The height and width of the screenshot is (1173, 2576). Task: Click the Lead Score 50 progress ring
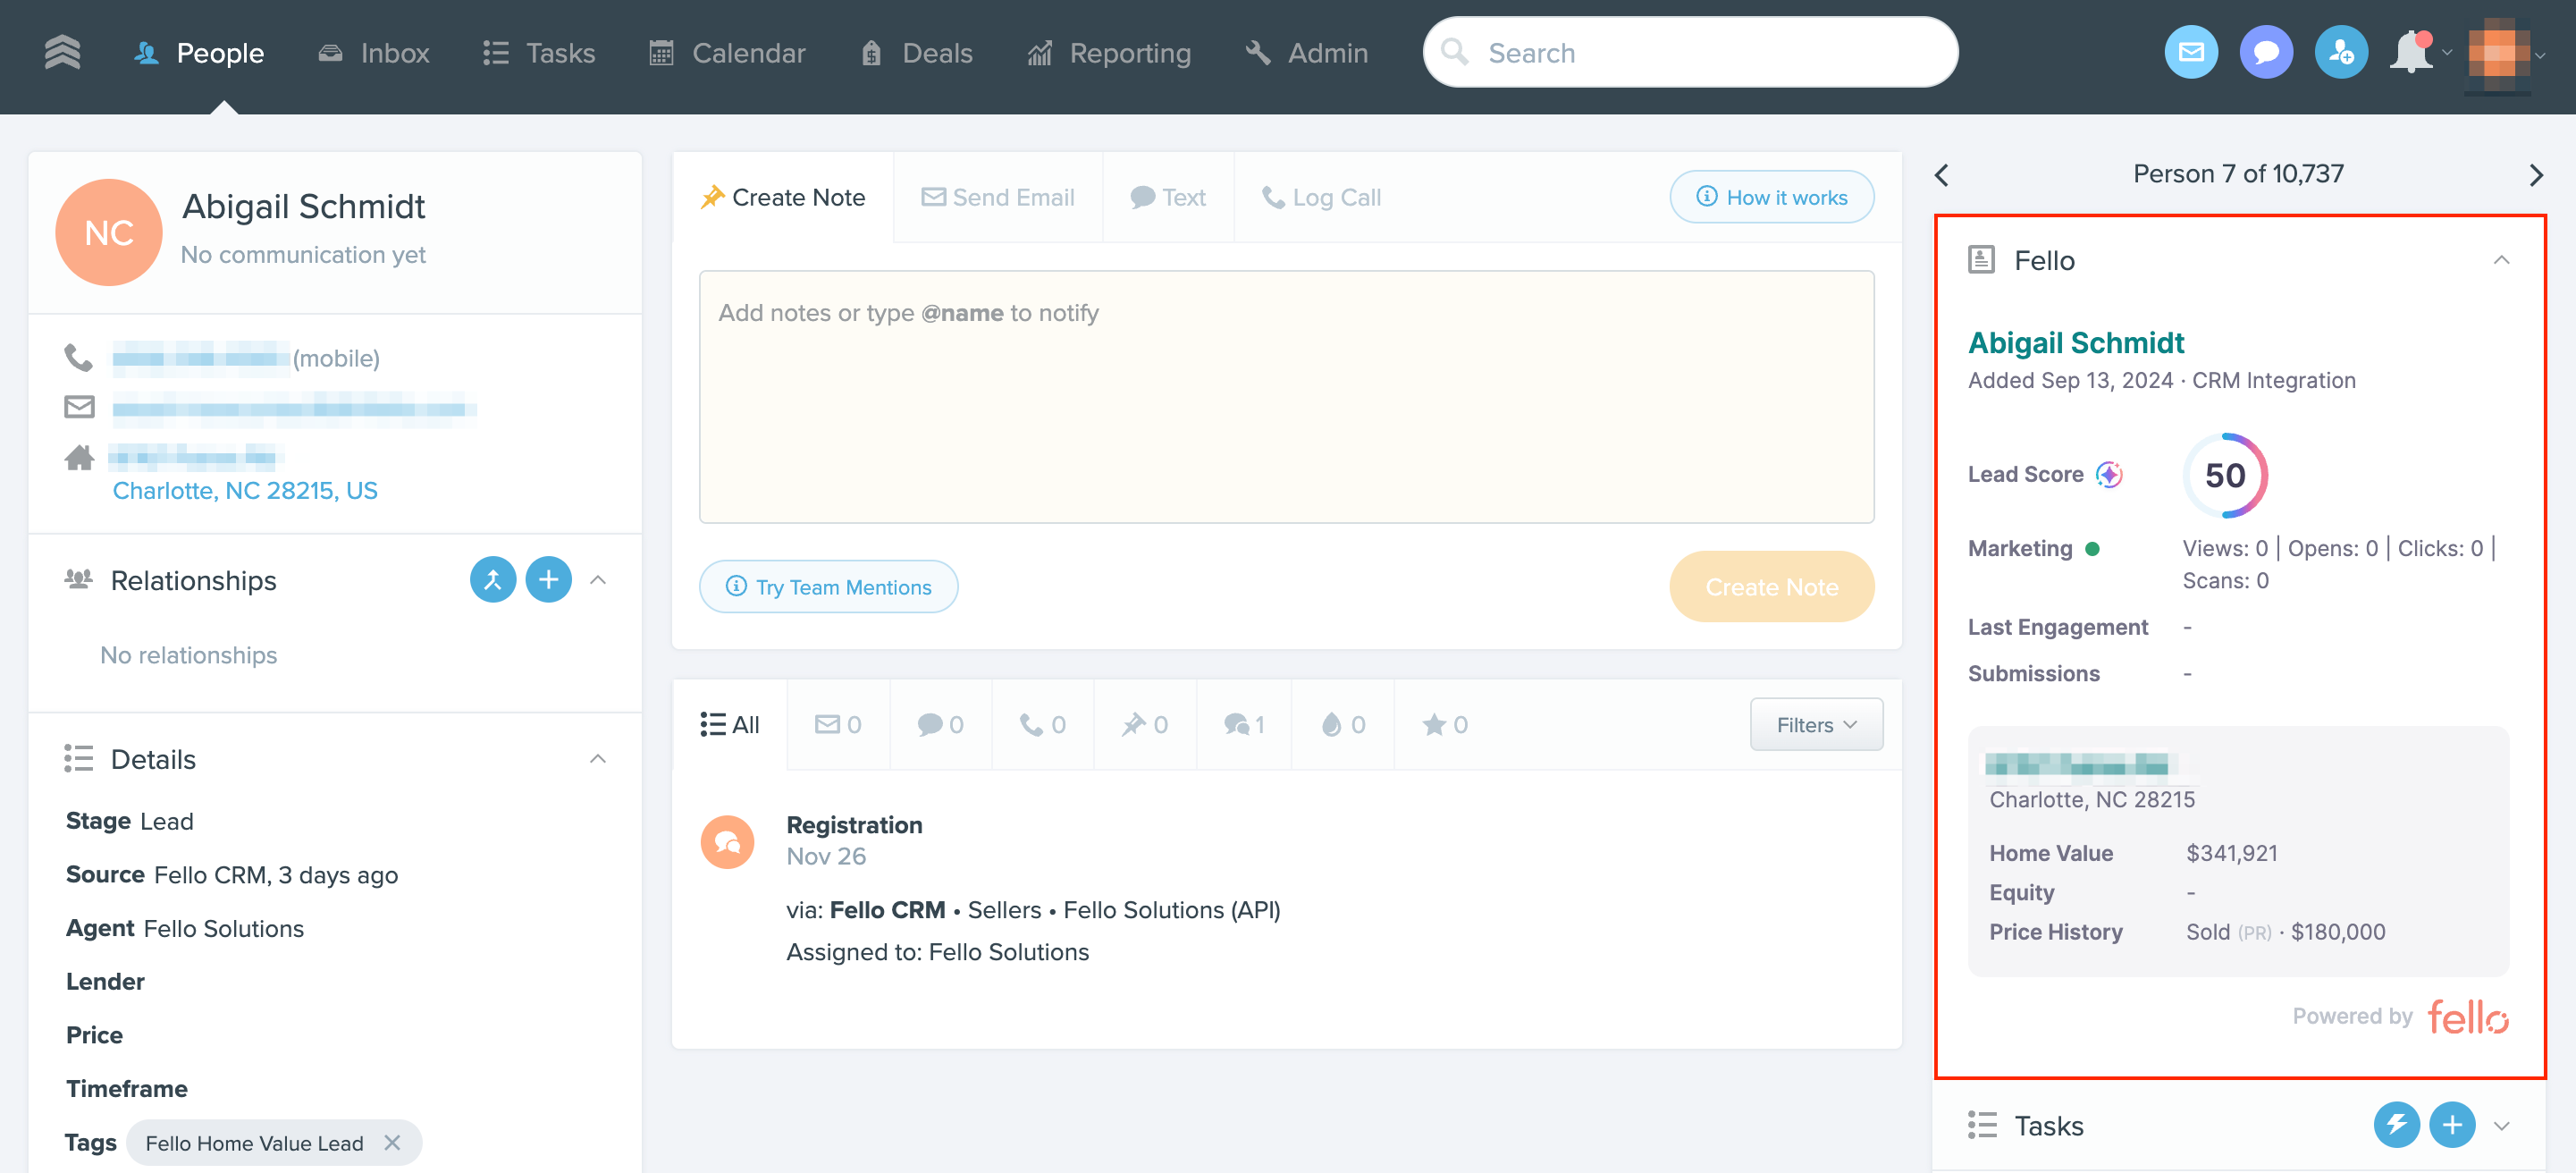2225,475
